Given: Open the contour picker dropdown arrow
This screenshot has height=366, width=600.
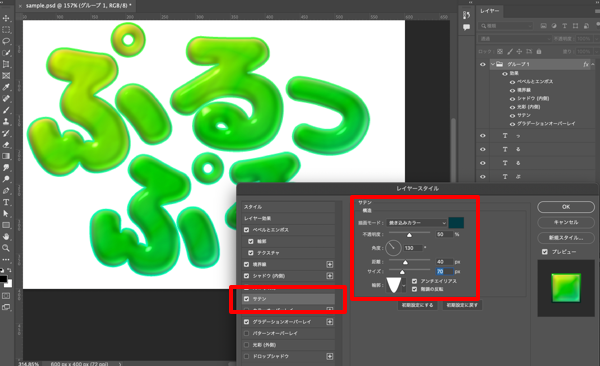Looking at the screenshot, I should 403,286.
